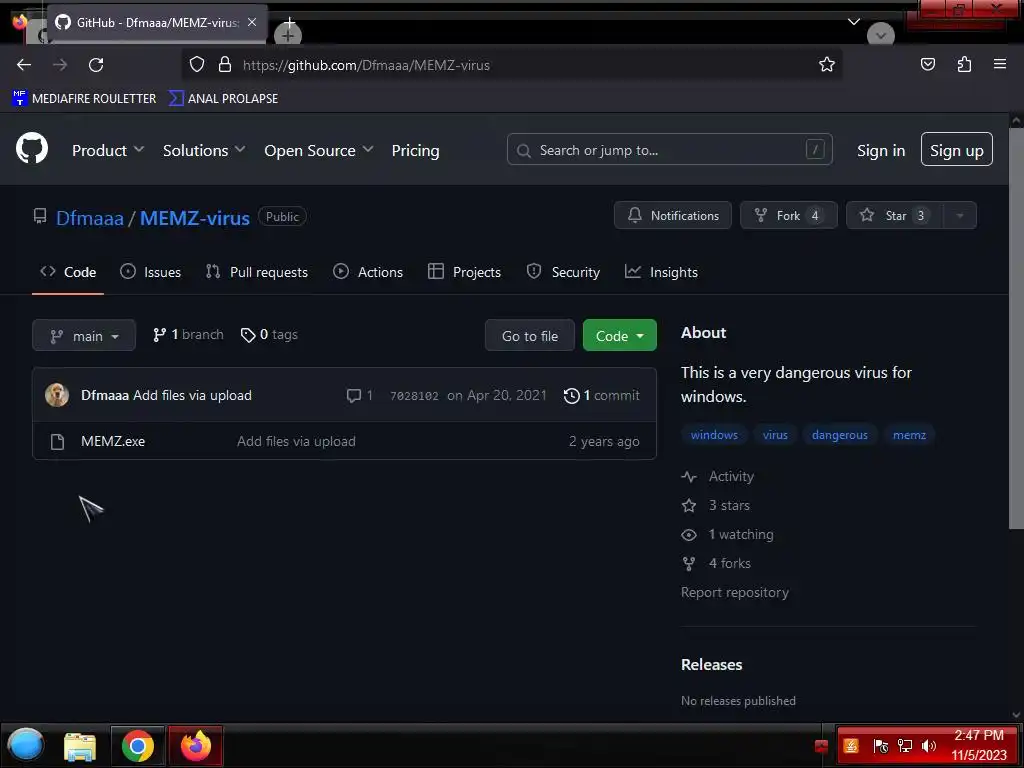Open the MEMZ-virus repository name link
The width and height of the screenshot is (1024, 768).
tap(195, 217)
